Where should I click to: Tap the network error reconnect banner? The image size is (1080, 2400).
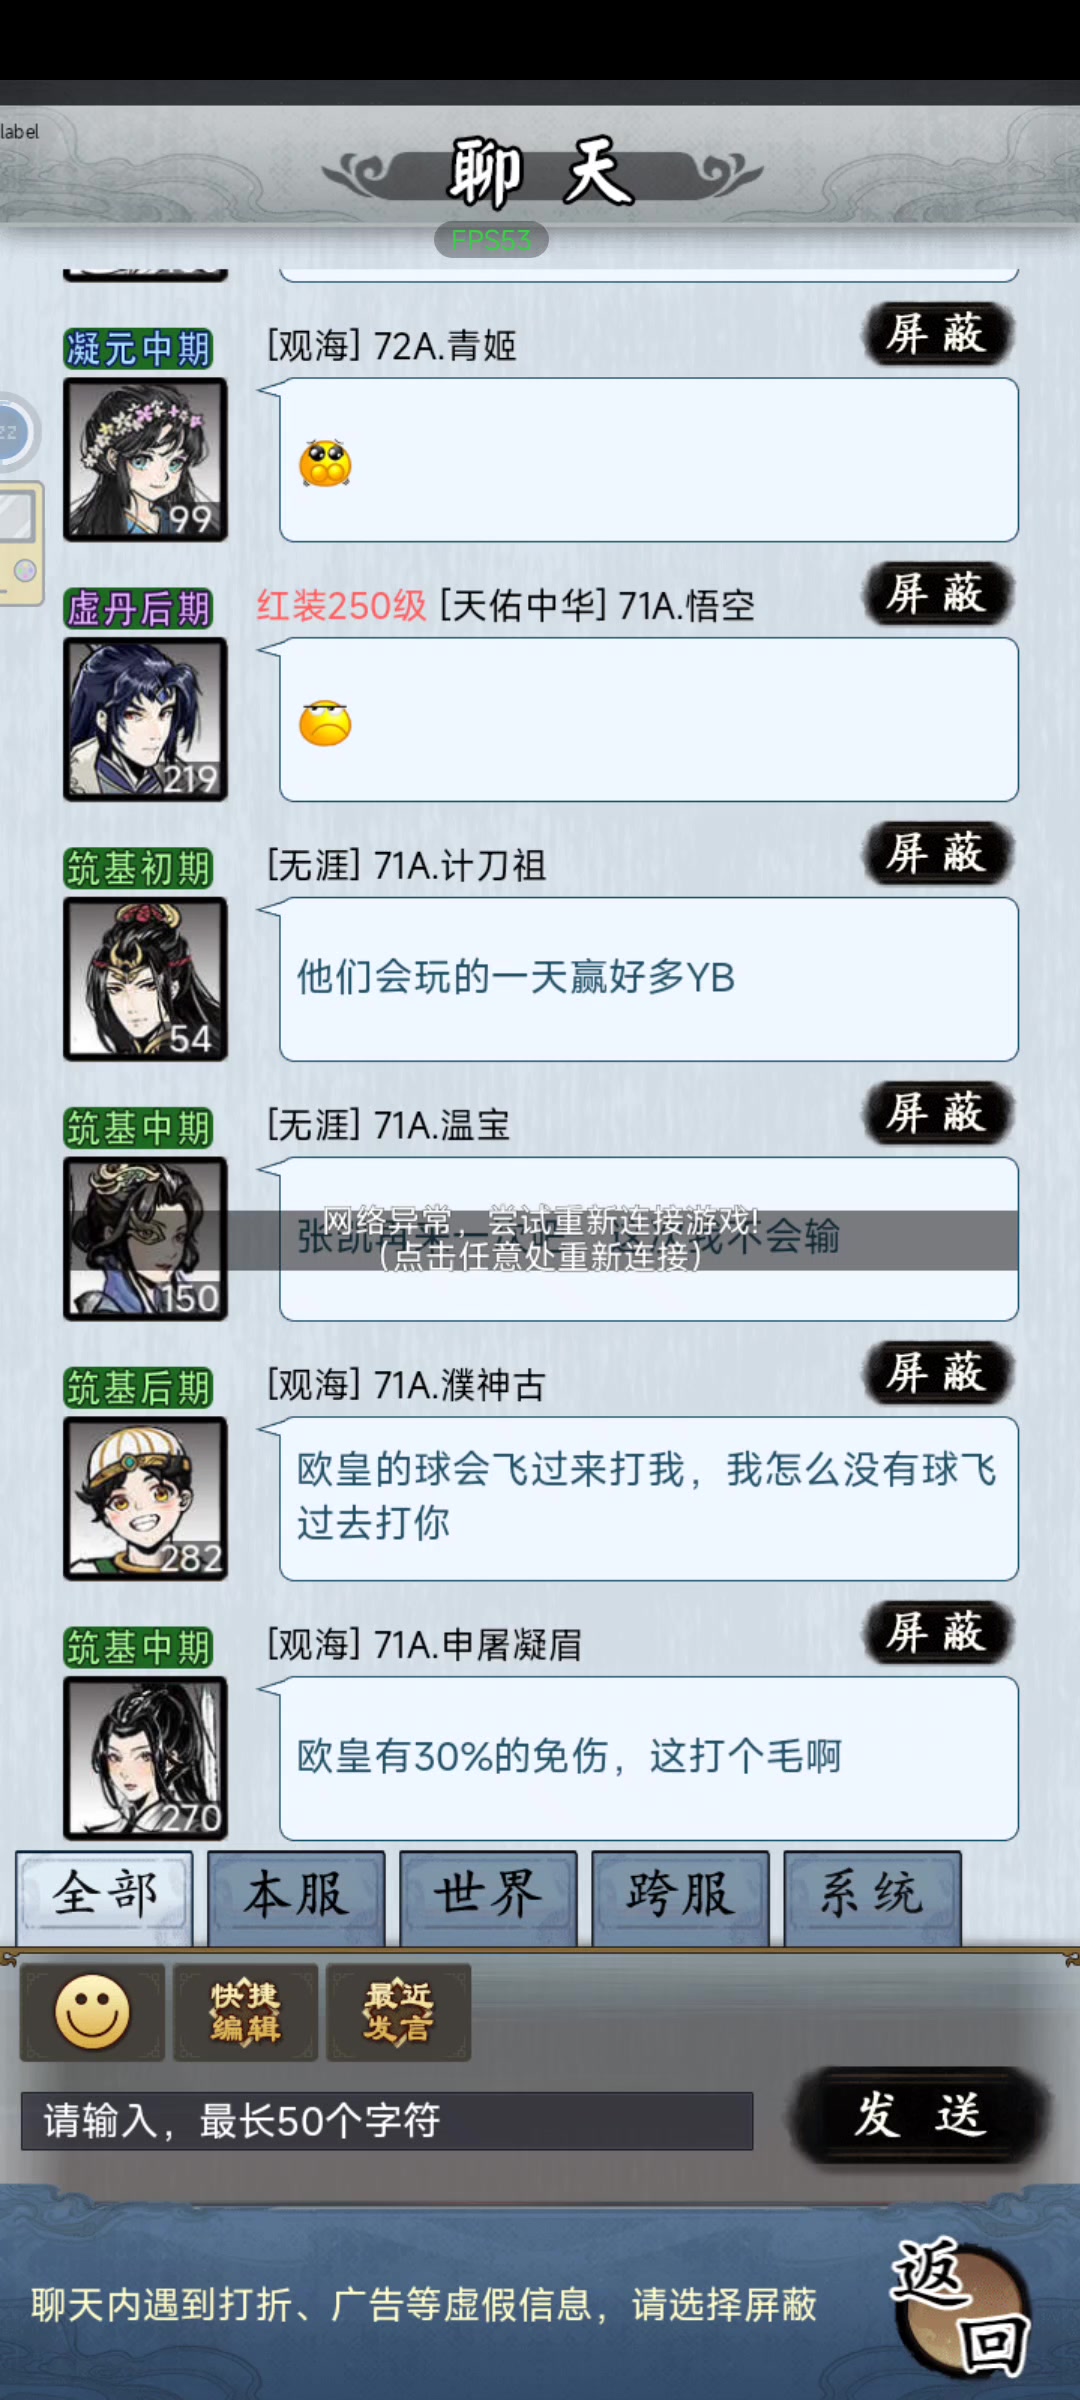(x=540, y=1240)
